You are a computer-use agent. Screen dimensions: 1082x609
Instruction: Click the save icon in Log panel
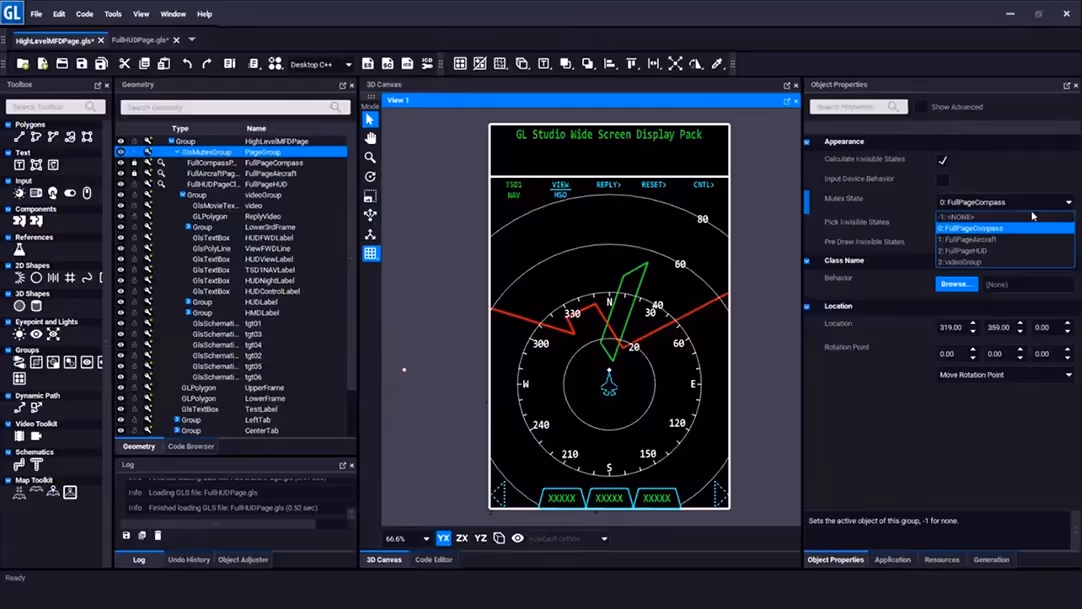(x=126, y=535)
